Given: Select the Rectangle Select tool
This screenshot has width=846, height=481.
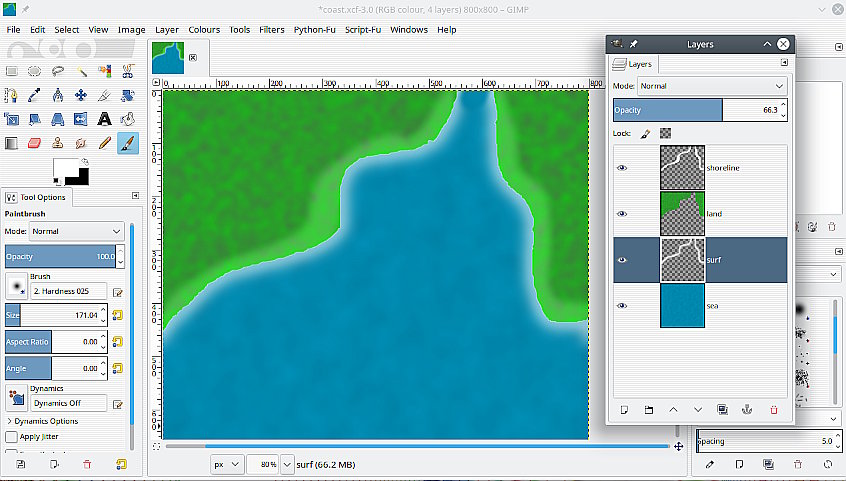Looking at the screenshot, I should point(12,71).
